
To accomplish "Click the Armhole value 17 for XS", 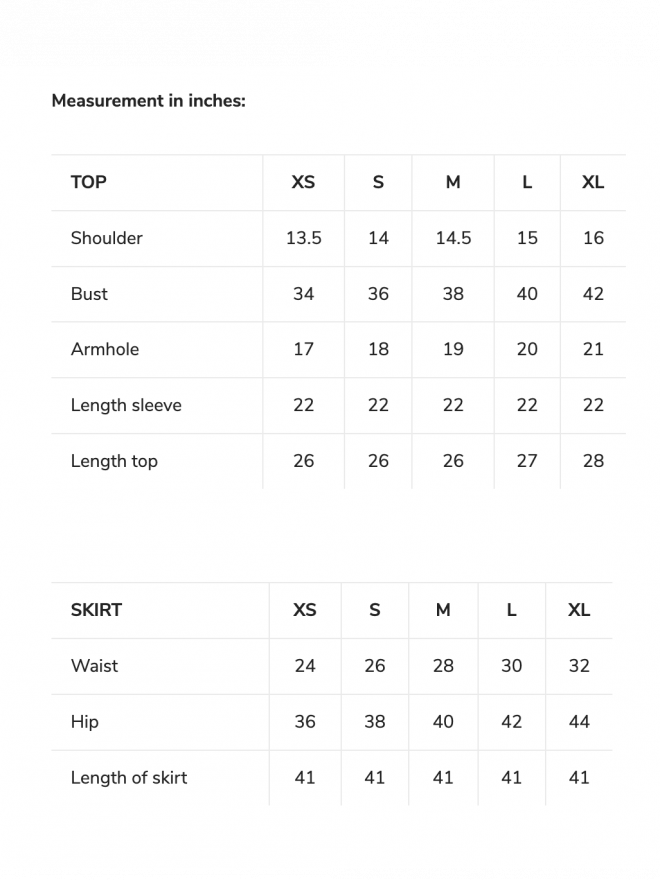I will (303, 349).
